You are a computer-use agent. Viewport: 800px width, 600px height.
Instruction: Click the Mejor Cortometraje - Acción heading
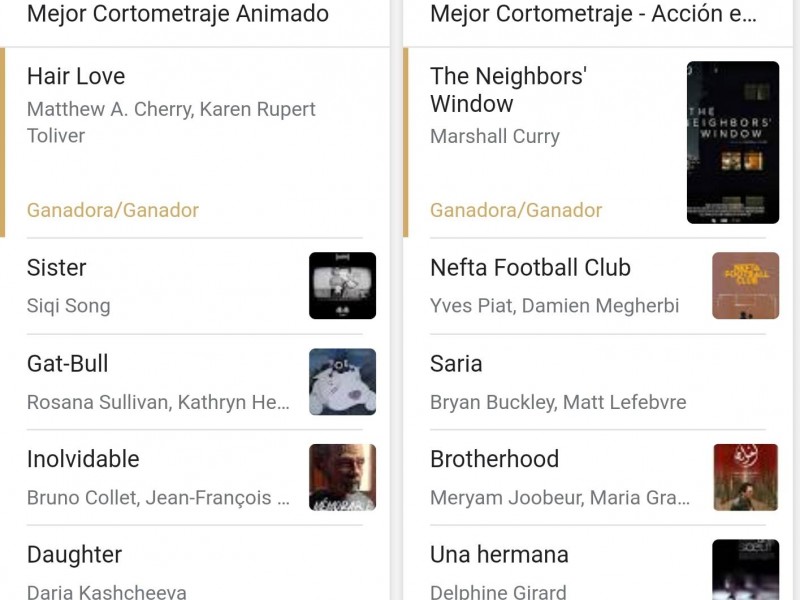pyautogui.click(x=593, y=14)
